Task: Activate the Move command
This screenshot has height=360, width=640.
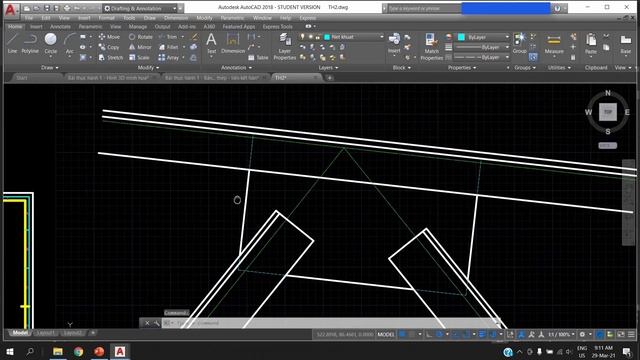Action: [109, 37]
